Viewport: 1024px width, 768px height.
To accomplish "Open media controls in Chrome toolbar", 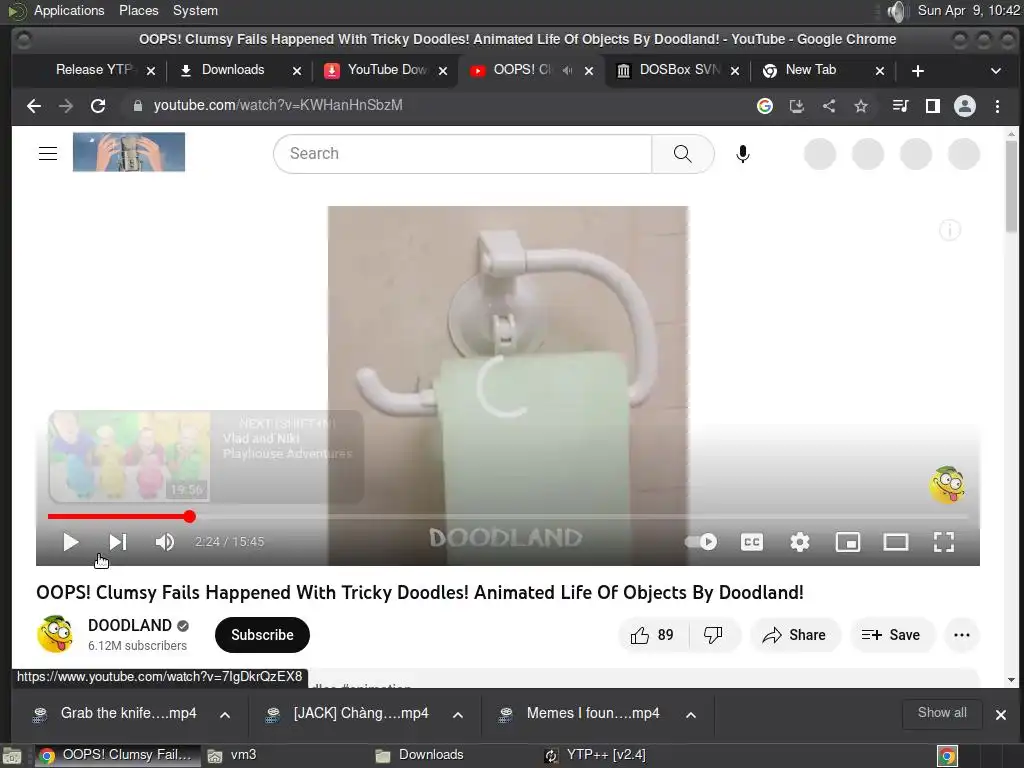I will pos(901,106).
